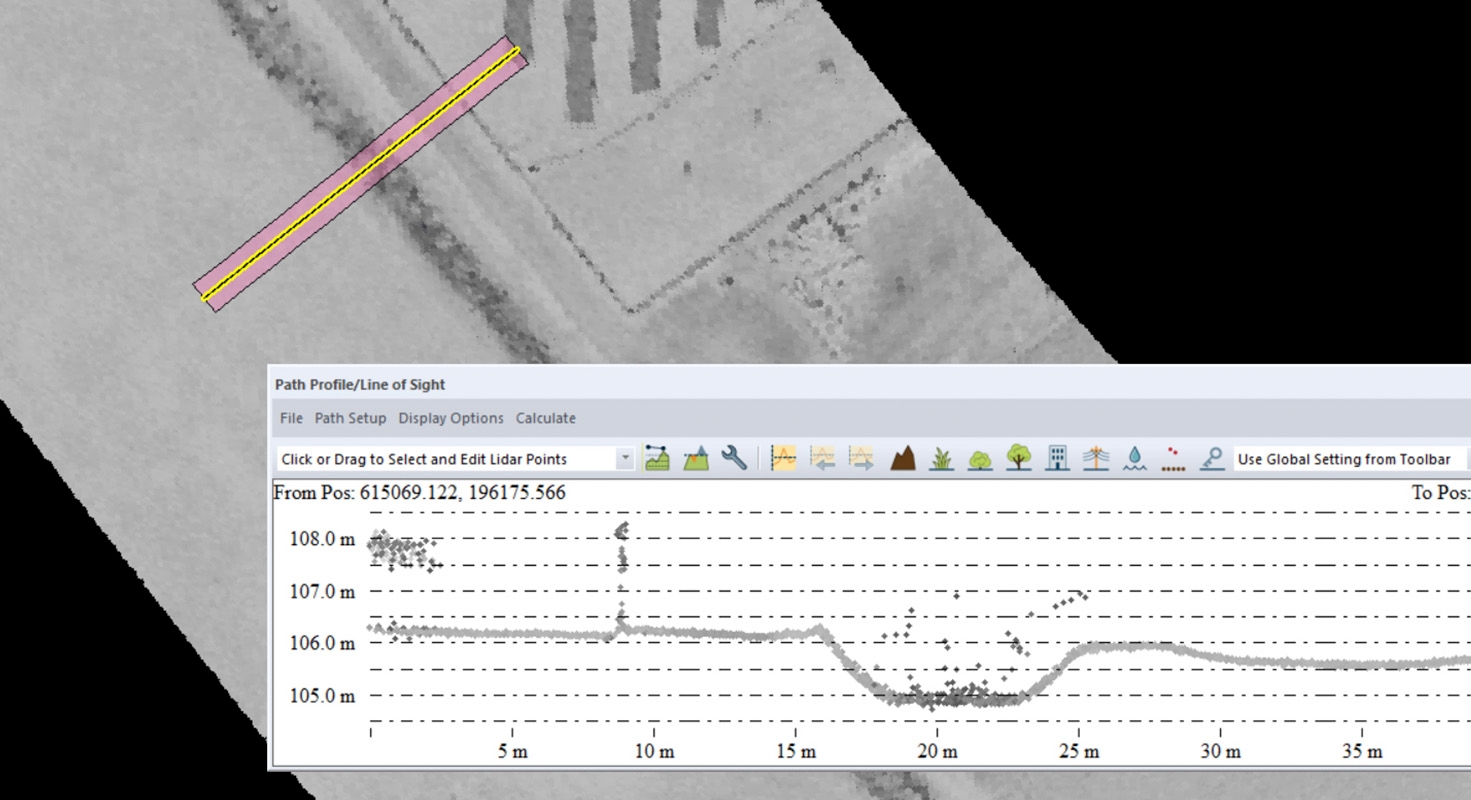Toggle water droplet points icon
This screenshot has width=1471, height=800.
1135,459
